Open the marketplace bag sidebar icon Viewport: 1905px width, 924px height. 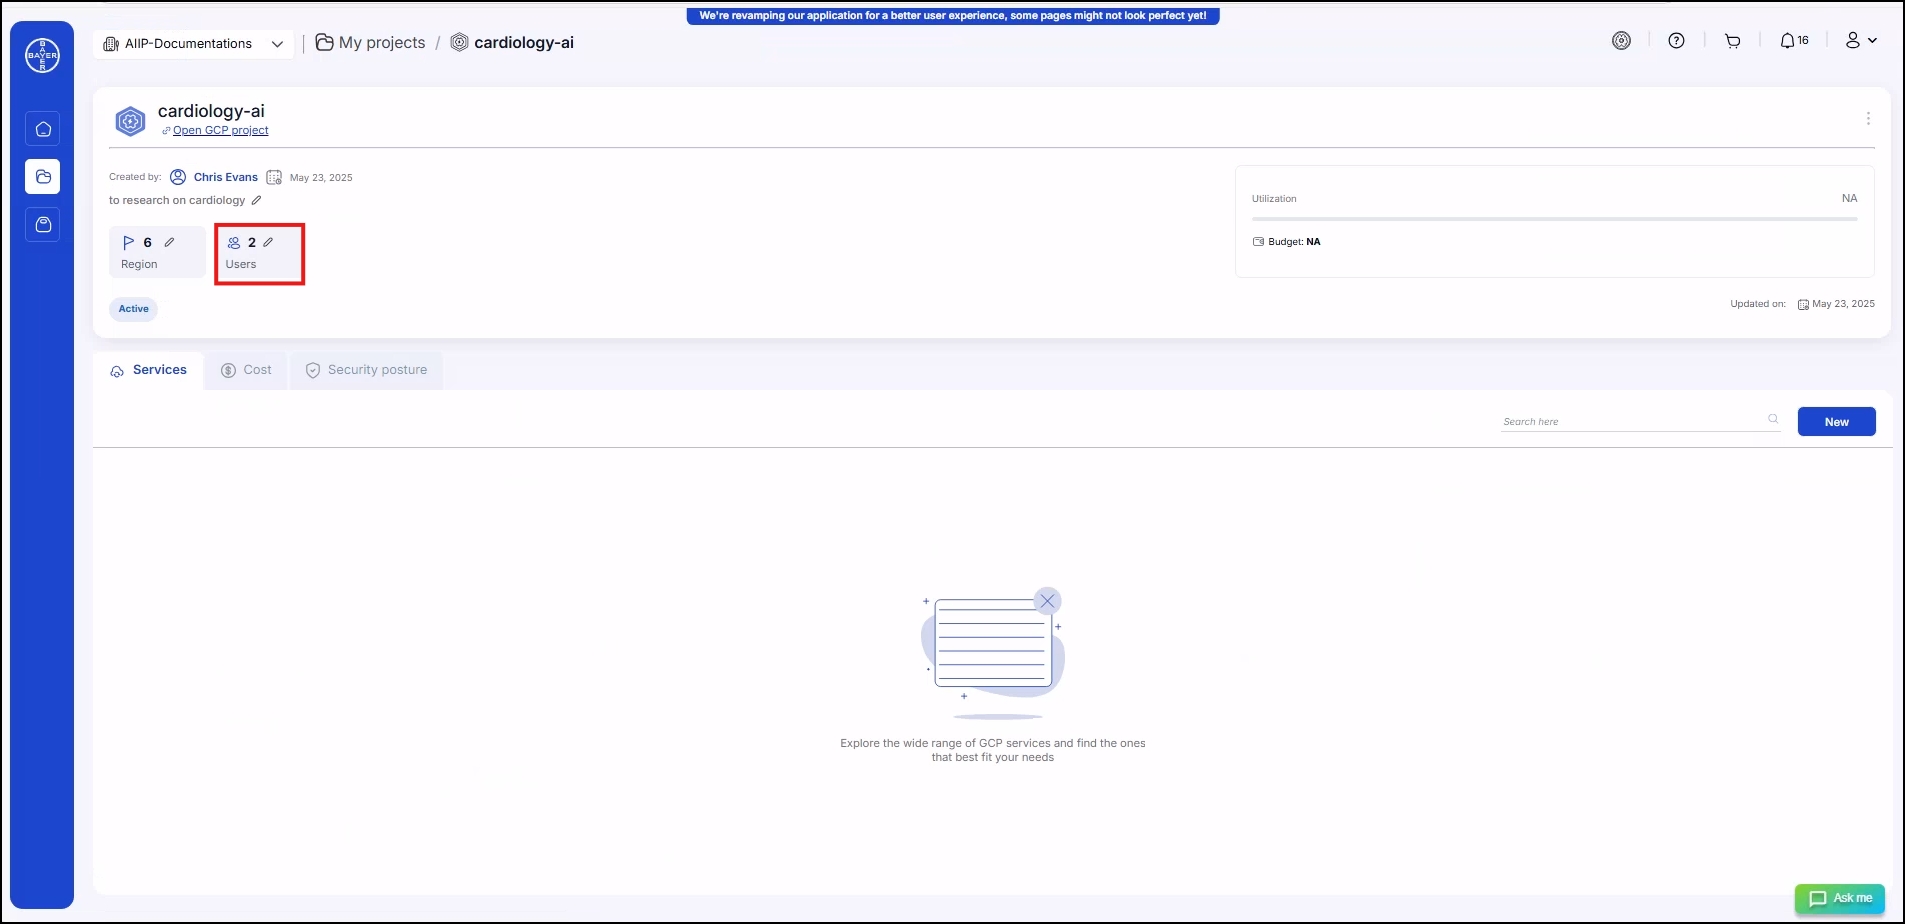pos(43,225)
